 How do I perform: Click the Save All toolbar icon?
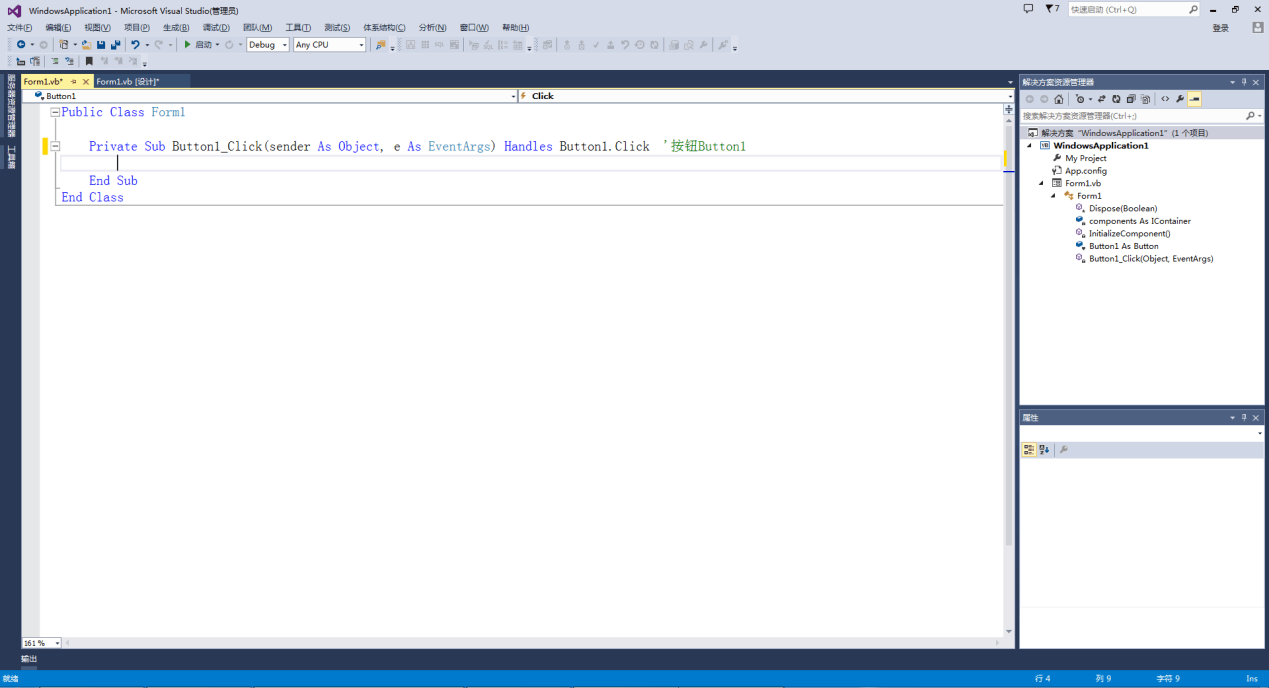[116, 45]
